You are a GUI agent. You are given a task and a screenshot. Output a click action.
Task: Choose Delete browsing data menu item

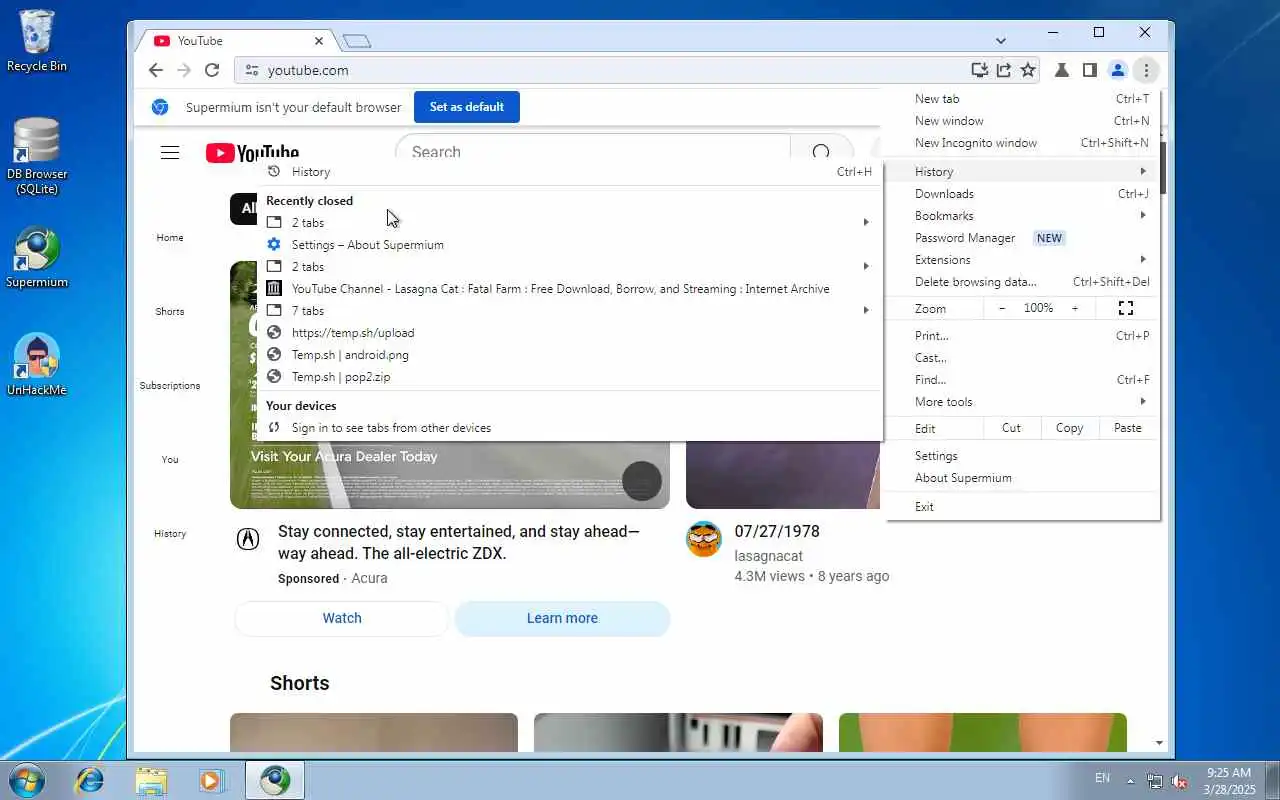point(1022,281)
